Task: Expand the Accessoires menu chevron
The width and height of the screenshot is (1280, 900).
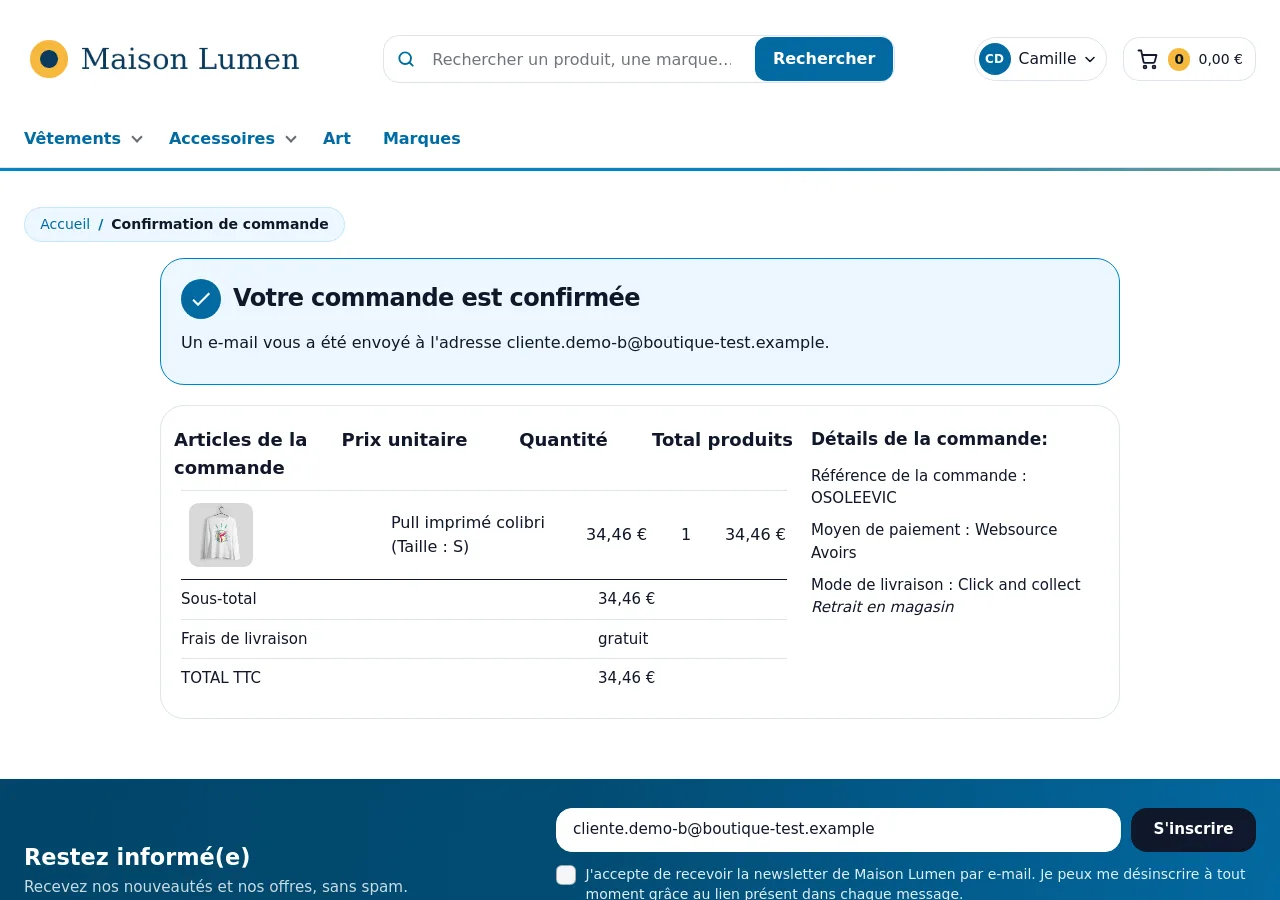Action: tap(291, 139)
